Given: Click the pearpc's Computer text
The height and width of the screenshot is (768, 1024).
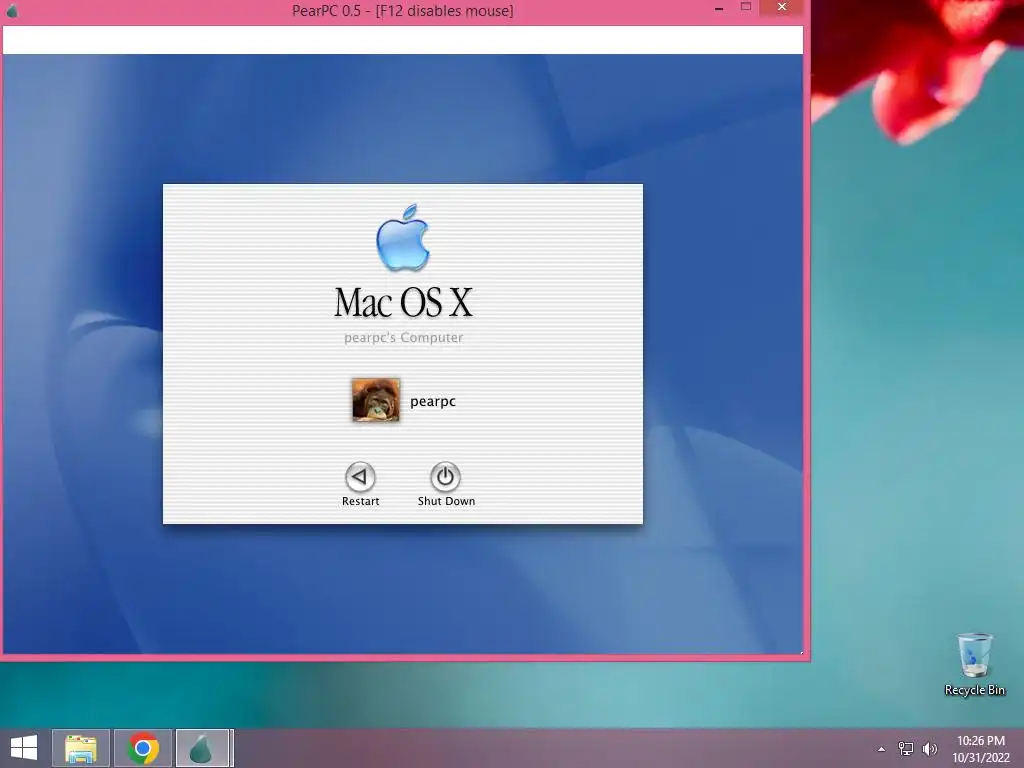Looking at the screenshot, I should click(x=404, y=338).
